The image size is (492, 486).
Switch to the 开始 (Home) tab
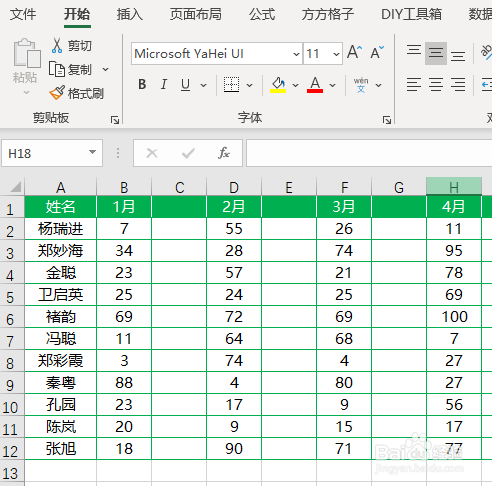pos(77,14)
